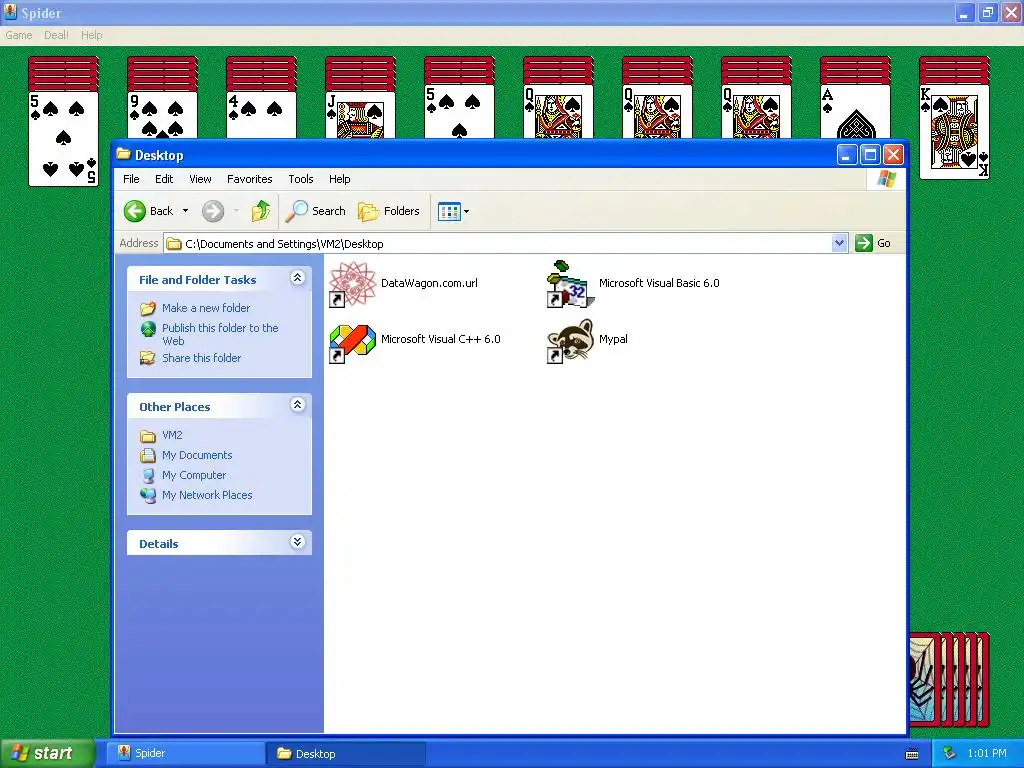Open the Views icon button

pos(449,212)
